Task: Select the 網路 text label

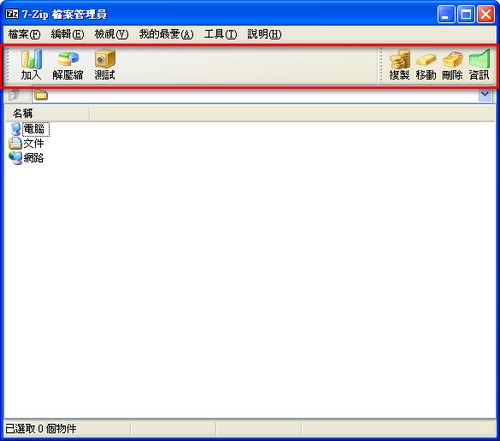Action: click(34, 158)
